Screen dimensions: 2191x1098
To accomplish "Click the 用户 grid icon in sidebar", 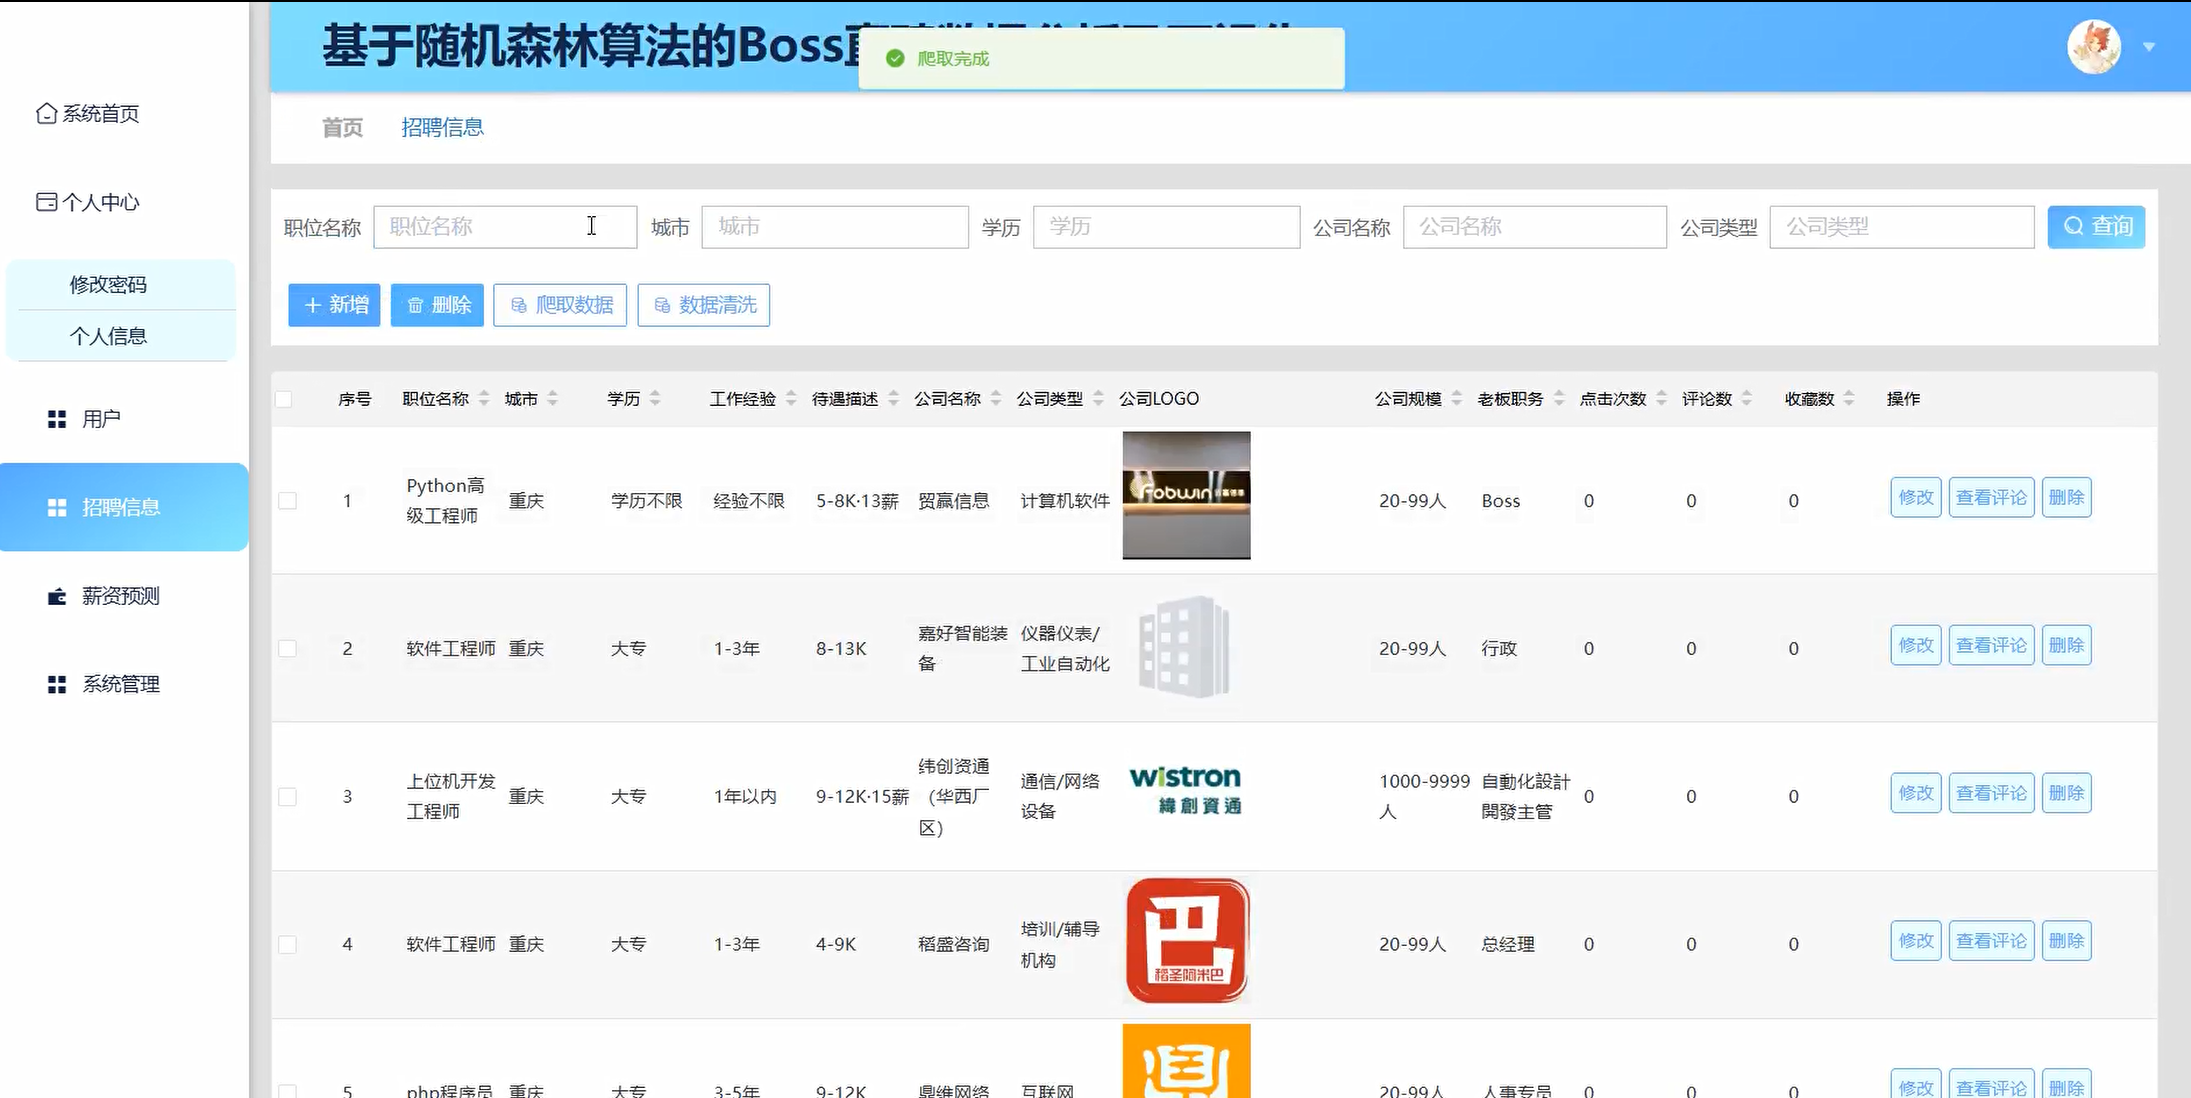I will click(x=57, y=418).
